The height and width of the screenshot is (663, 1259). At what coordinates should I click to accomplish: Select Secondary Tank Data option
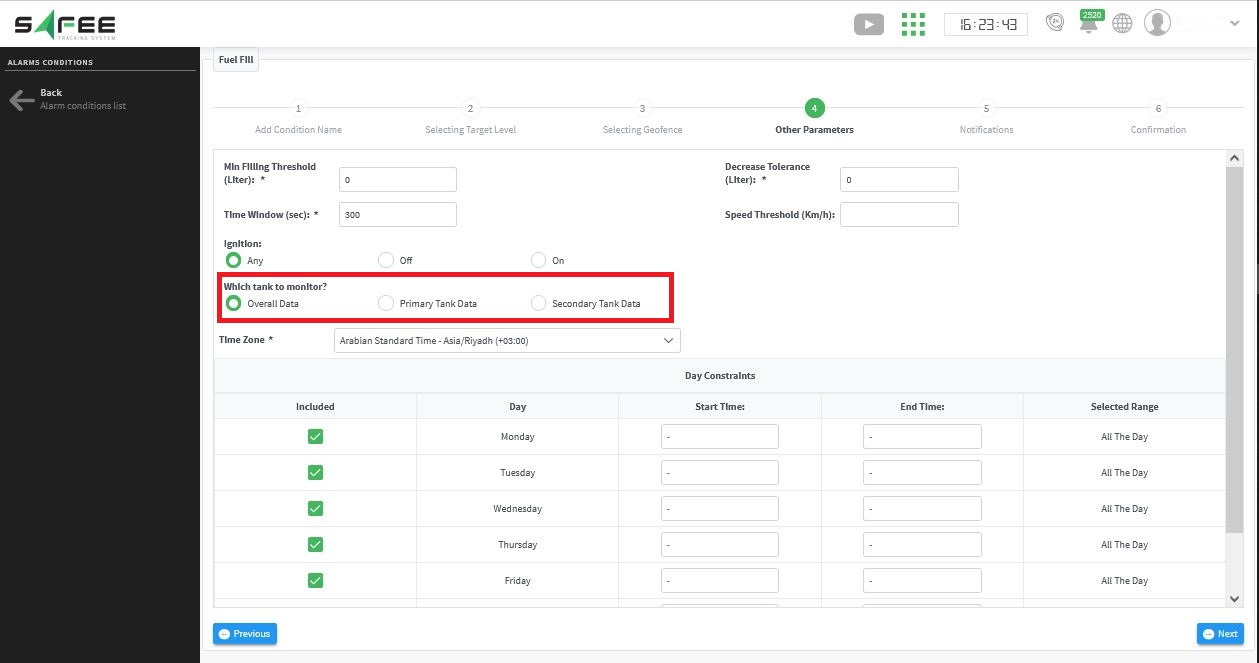538,303
